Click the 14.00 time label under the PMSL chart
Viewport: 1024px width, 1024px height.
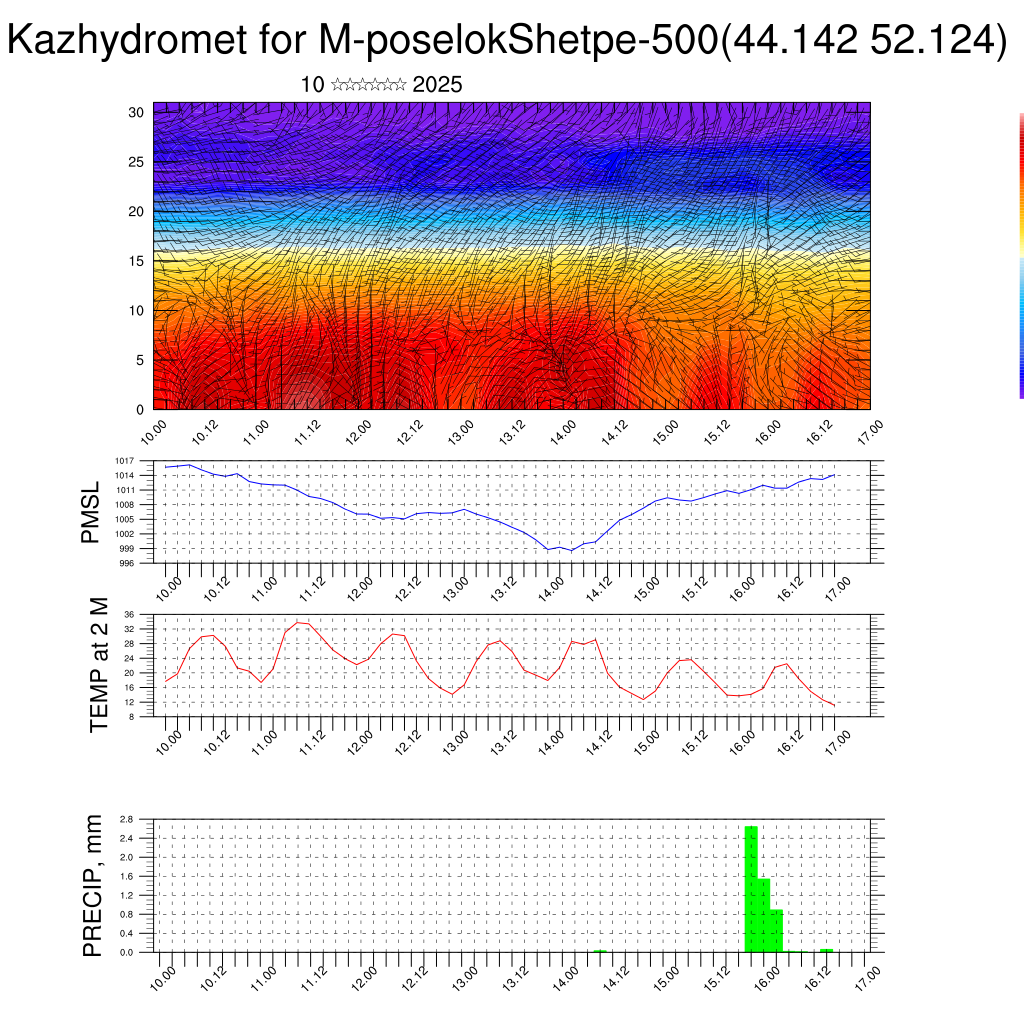click(x=551, y=588)
